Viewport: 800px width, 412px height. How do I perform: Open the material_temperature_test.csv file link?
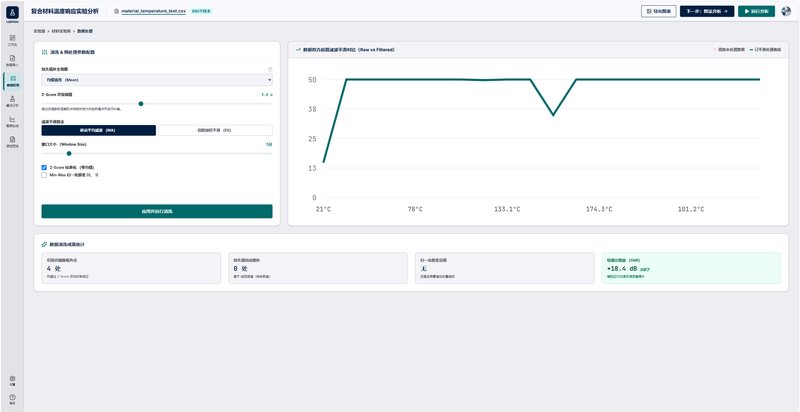click(154, 11)
